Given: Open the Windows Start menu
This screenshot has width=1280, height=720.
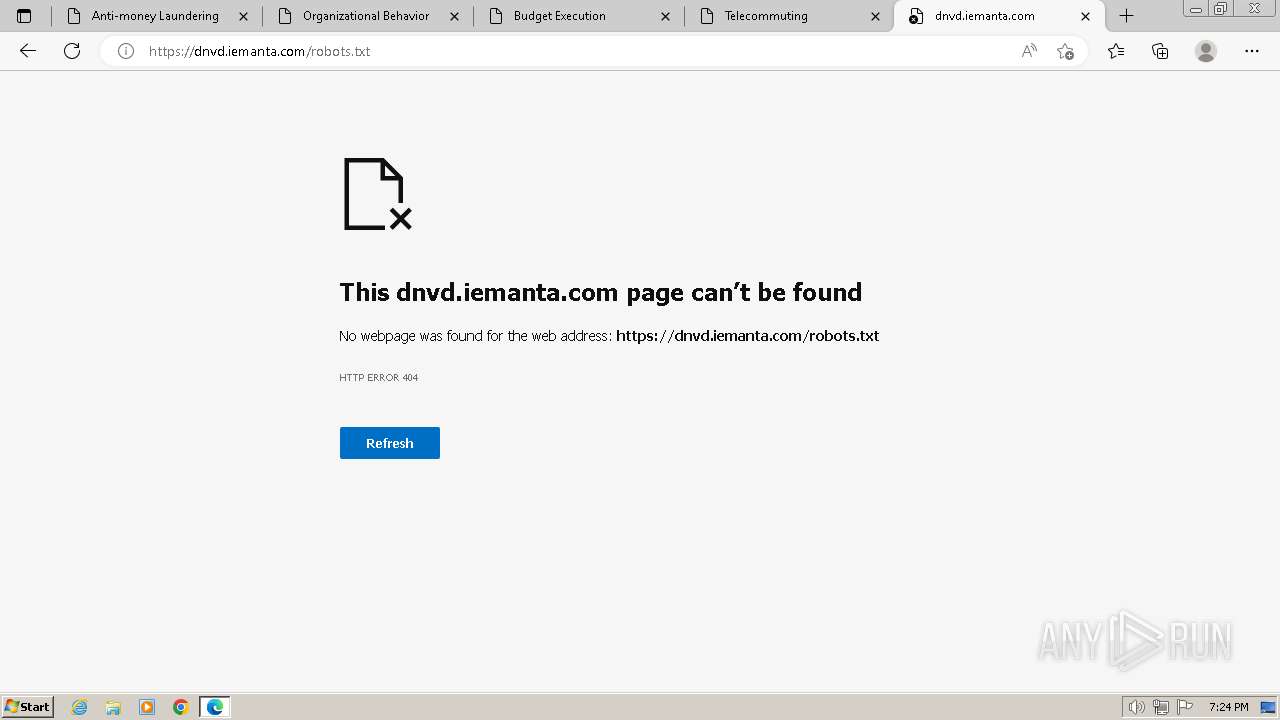Looking at the screenshot, I should pos(28,707).
